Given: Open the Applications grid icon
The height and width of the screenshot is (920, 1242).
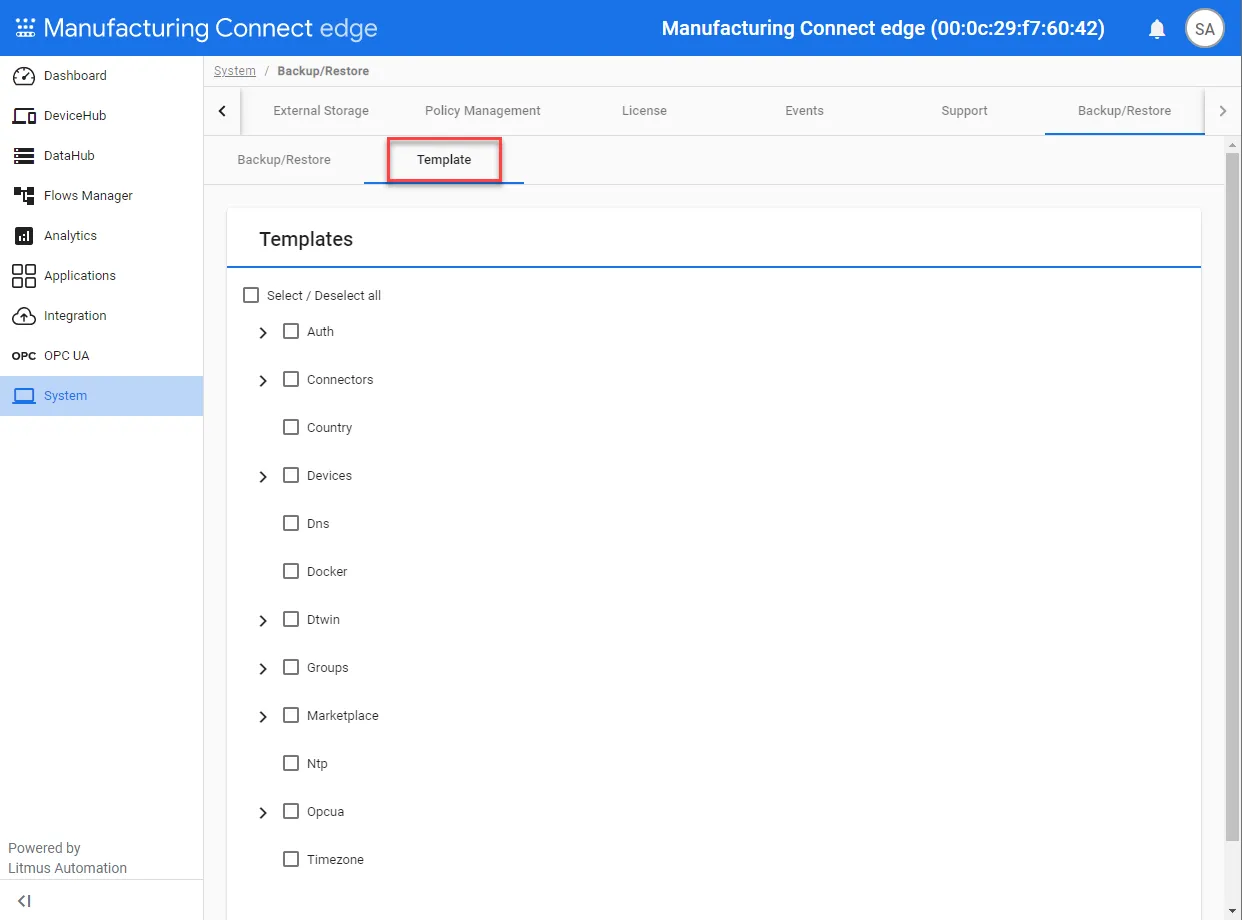Looking at the screenshot, I should click(x=24, y=276).
